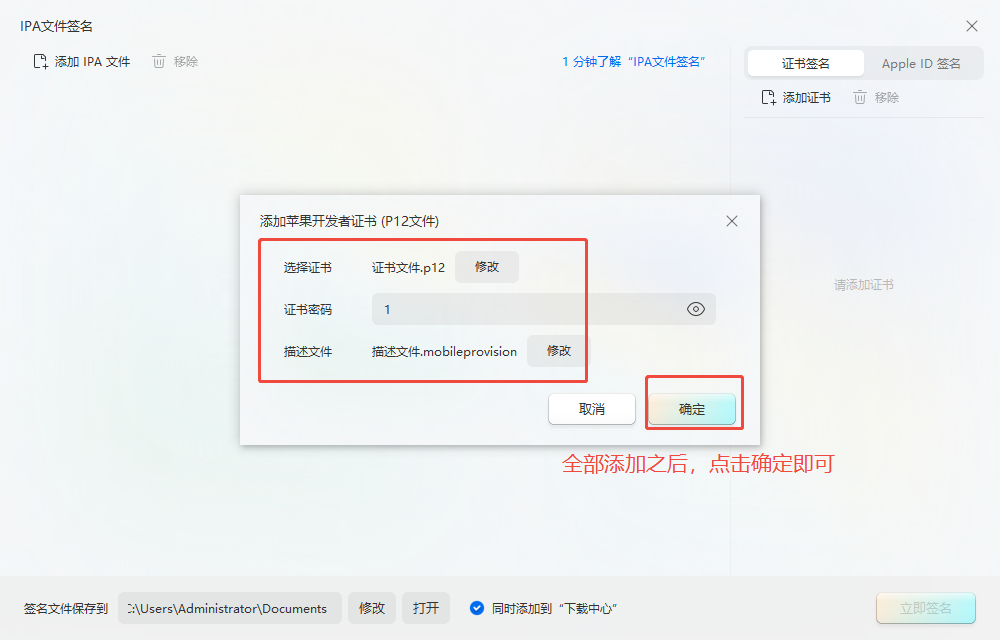The width and height of the screenshot is (1000, 640).
Task: Uncheck 同时添加到下载中心 checkbox
Action: pyautogui.click(x=477, y=608)
